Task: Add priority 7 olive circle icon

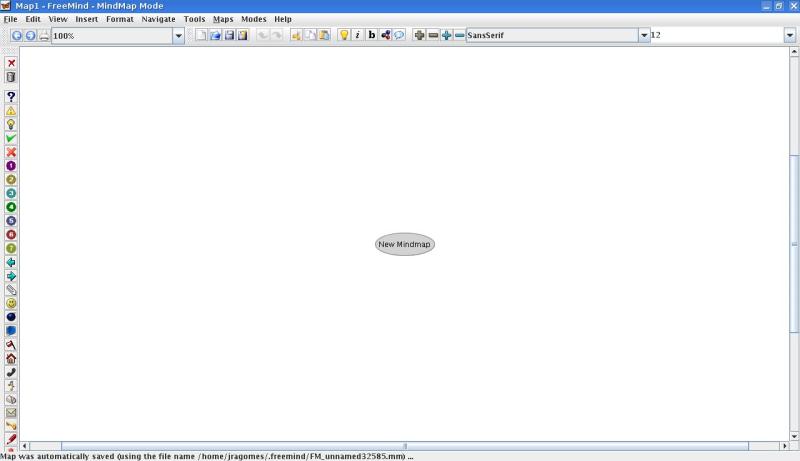Action: point(11,248)
